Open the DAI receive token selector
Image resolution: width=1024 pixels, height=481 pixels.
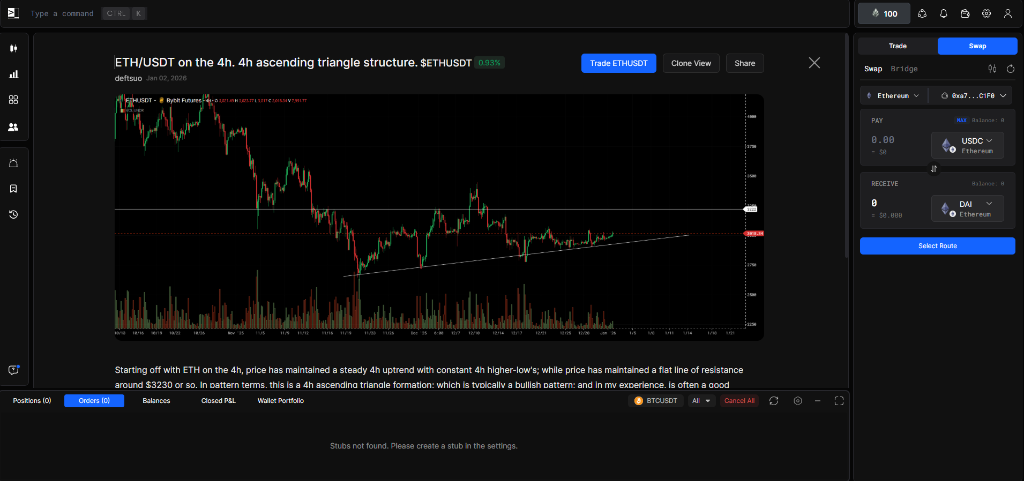(x=967, y=209)
